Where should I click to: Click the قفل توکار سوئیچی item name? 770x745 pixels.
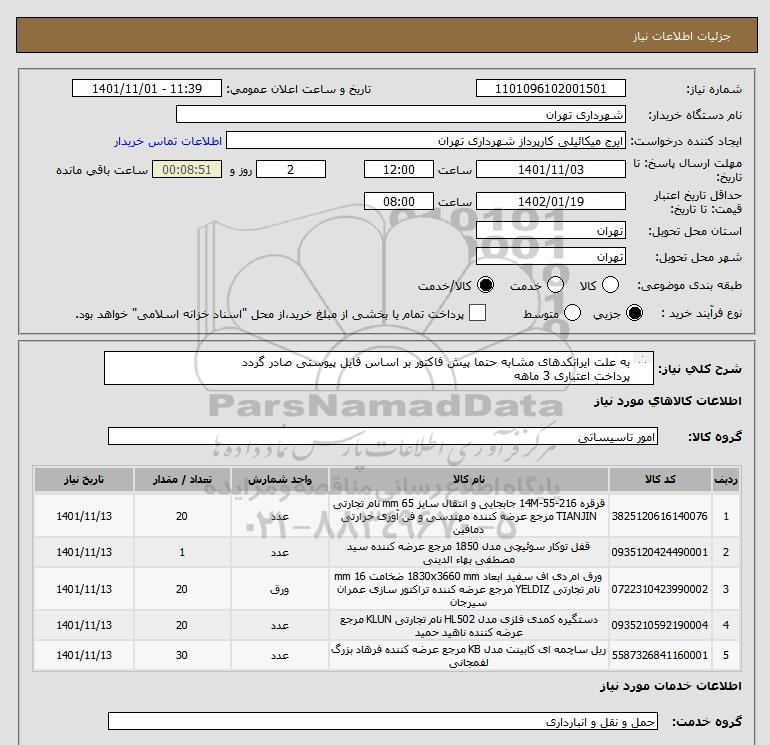click(x=468, y=552)
